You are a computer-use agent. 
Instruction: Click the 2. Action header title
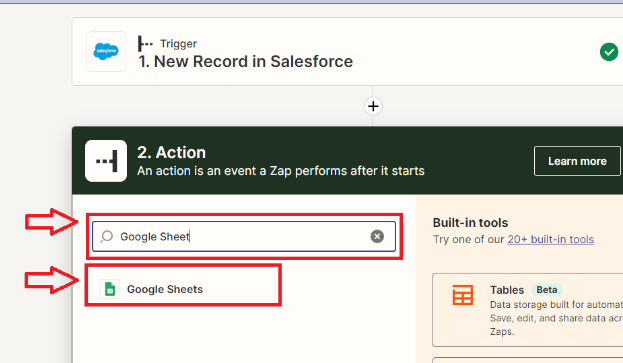point(171,153)
